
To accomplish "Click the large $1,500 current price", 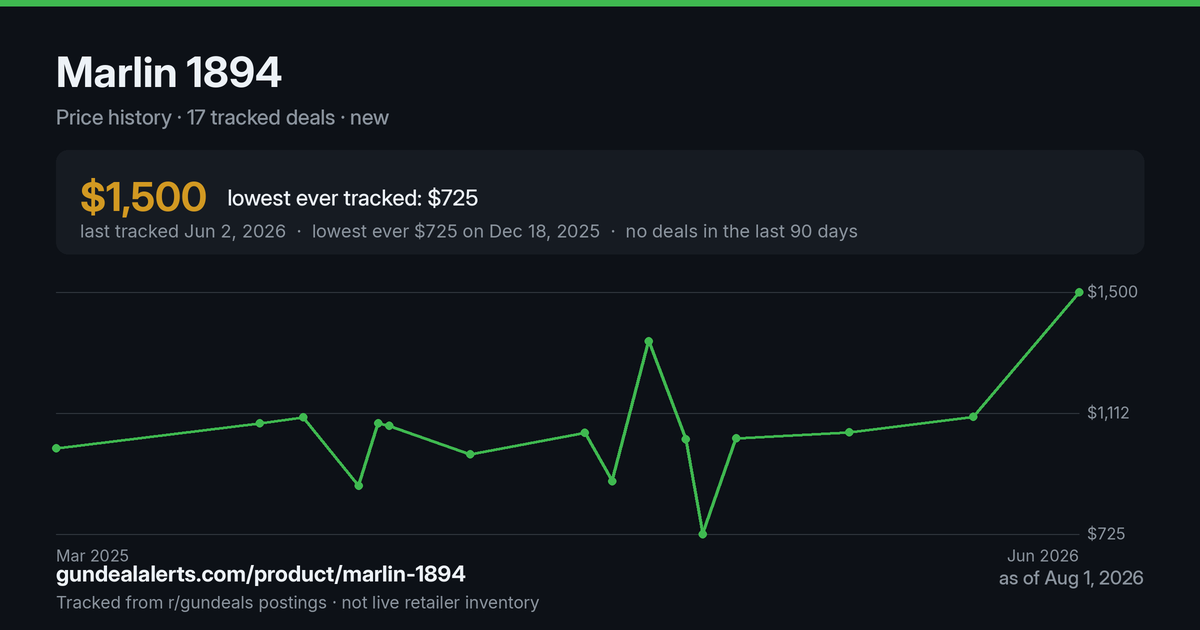I will tap(143, 198).
